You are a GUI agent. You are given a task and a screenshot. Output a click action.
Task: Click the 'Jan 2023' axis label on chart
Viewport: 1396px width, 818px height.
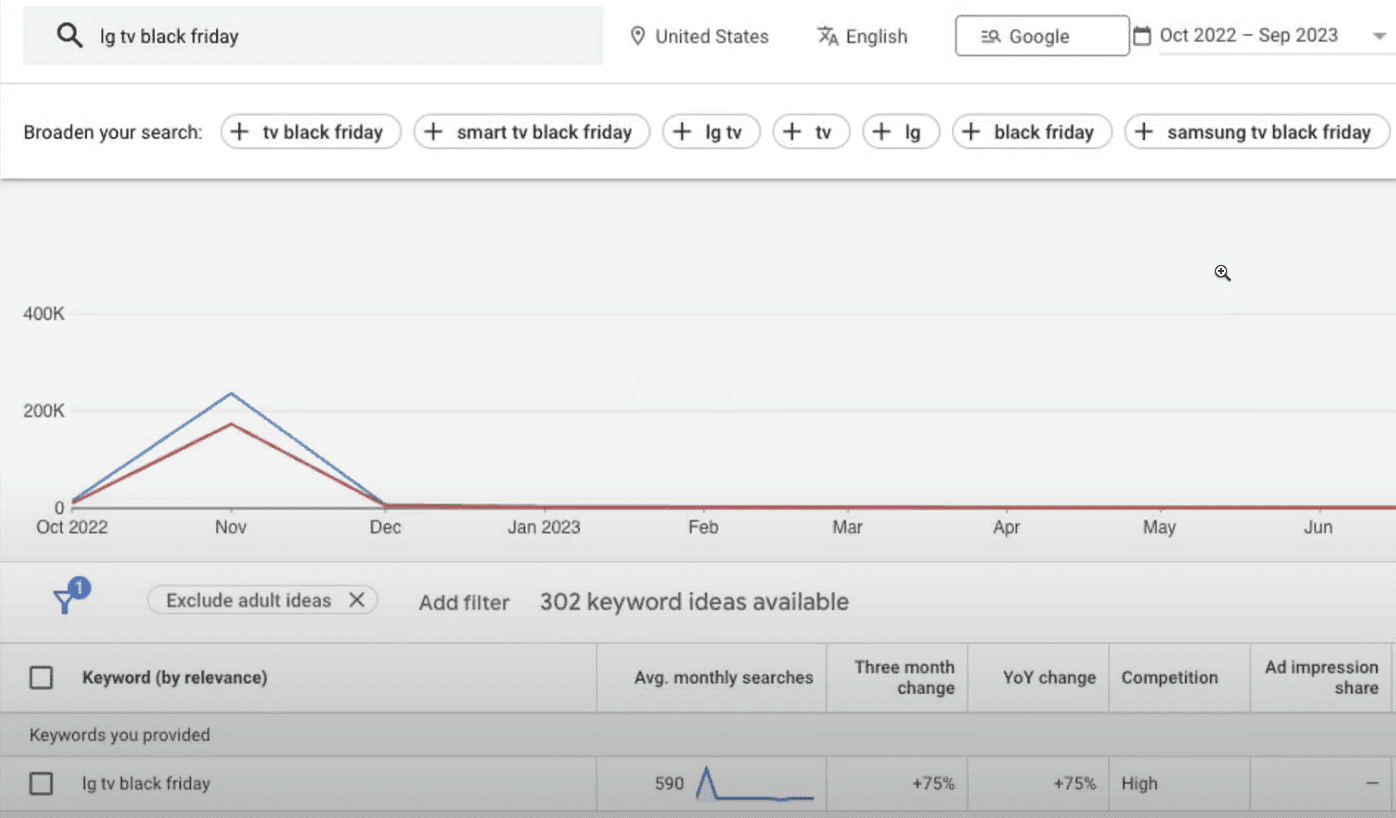(544, 527)
